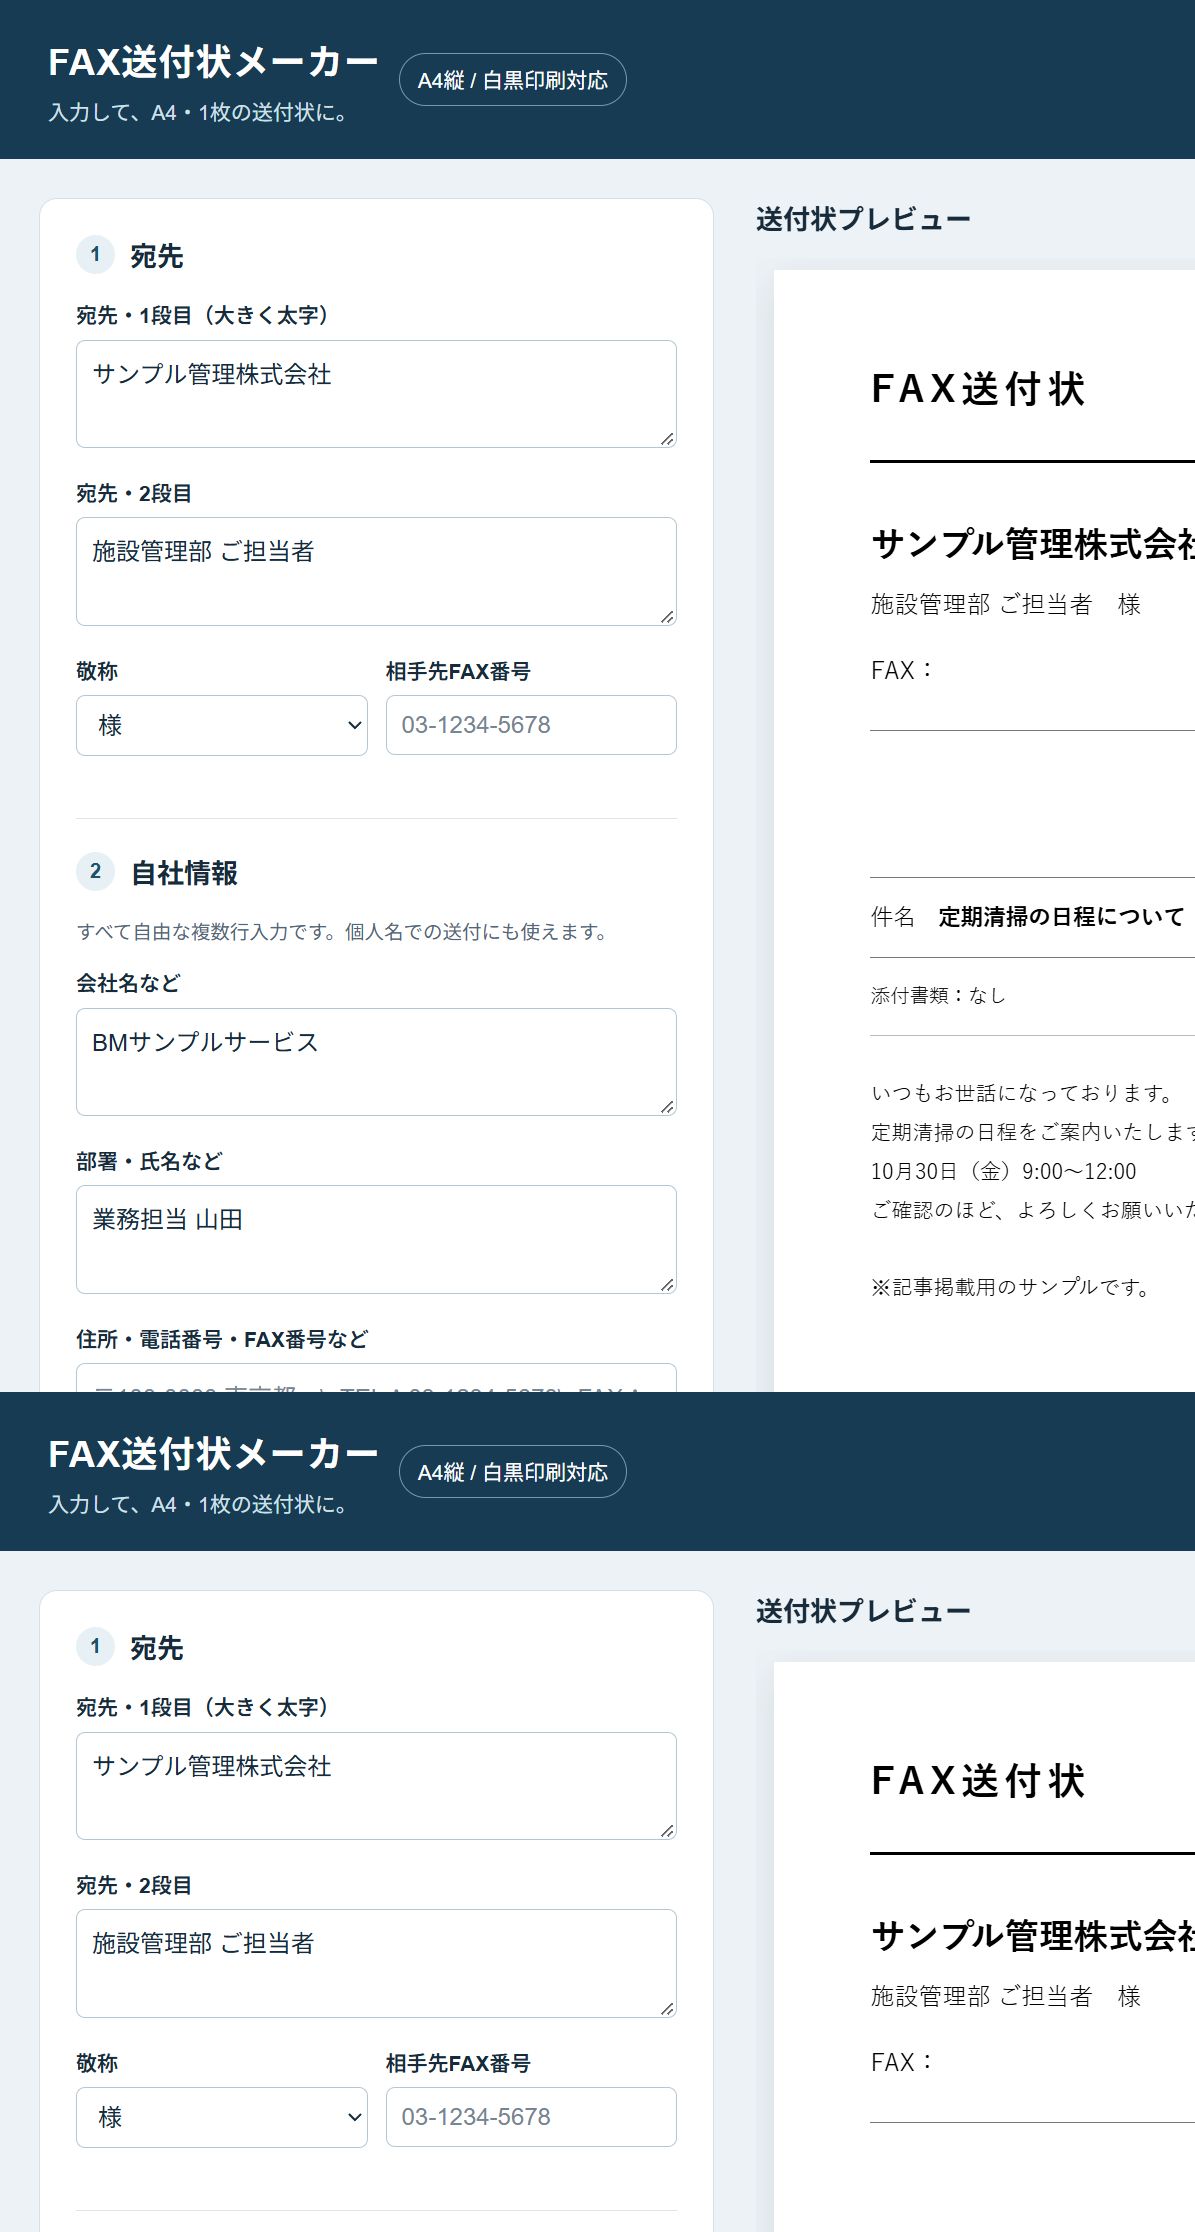Click the preview subject 定期清掃の日程について
The image size is (1195, 2232).
(1061, 917)
